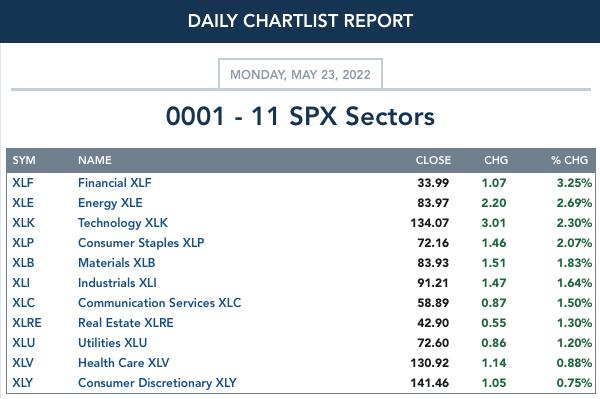
Task: Sort by the % CHG column header
Action: (x=569, y=160)
